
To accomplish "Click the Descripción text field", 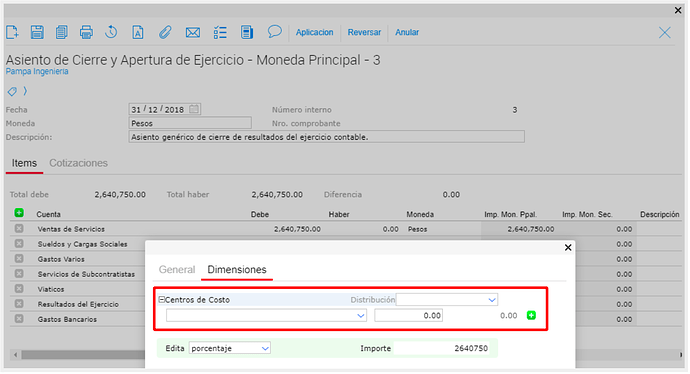I will (327, 137).
